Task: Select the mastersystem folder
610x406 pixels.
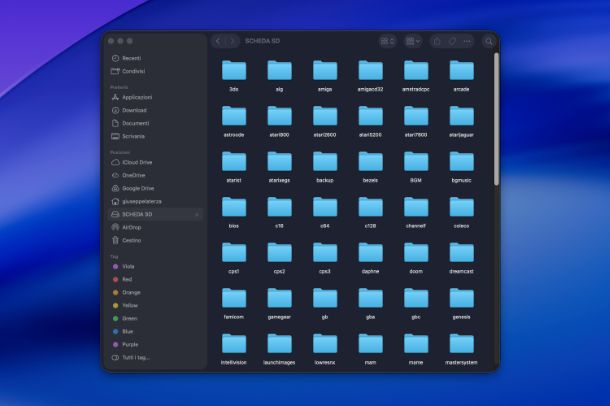Action: [461, 348]
